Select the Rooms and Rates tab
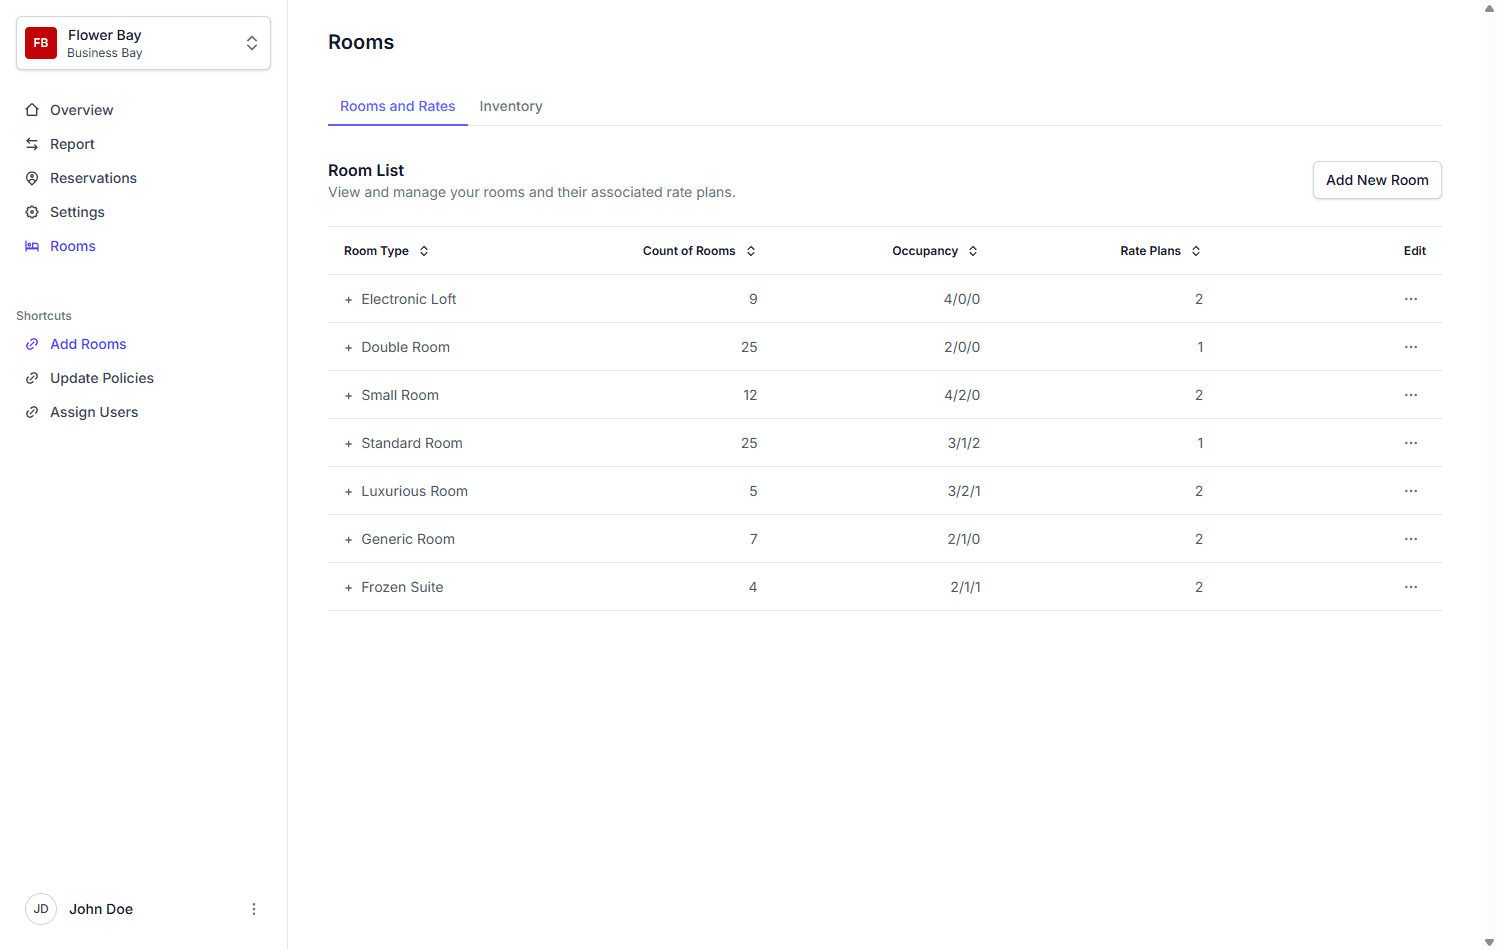 pos(397,106)
